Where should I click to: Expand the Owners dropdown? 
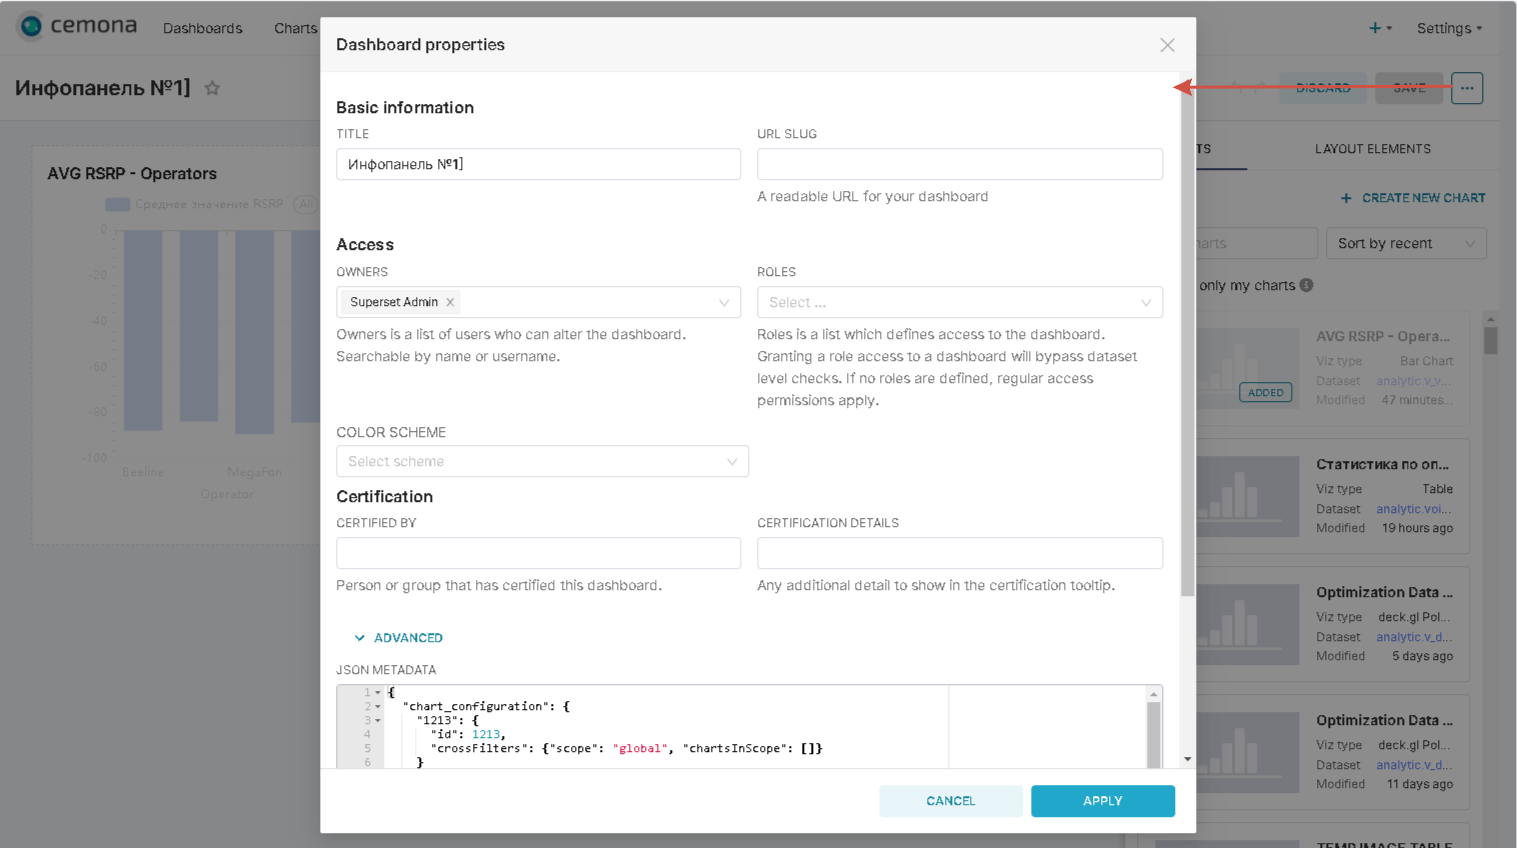pos(724,302)
